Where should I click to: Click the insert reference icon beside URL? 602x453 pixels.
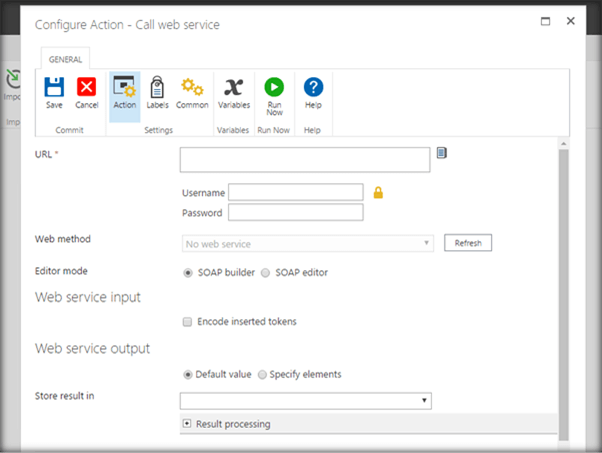click(x=442, y=153)
